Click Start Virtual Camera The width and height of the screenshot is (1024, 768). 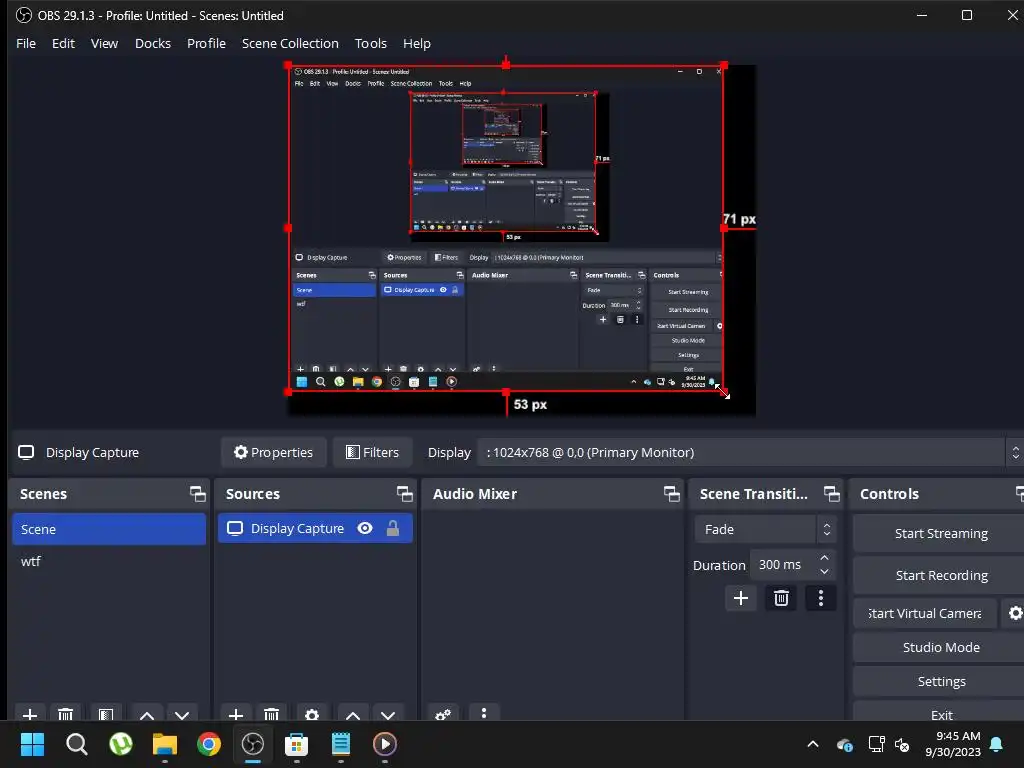point(925,613)
